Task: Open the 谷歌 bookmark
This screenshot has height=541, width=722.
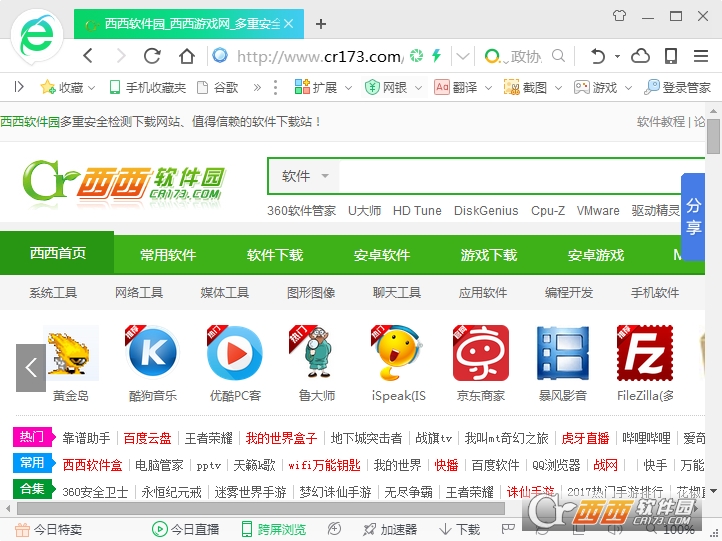Action: click(x=217, y=87)
